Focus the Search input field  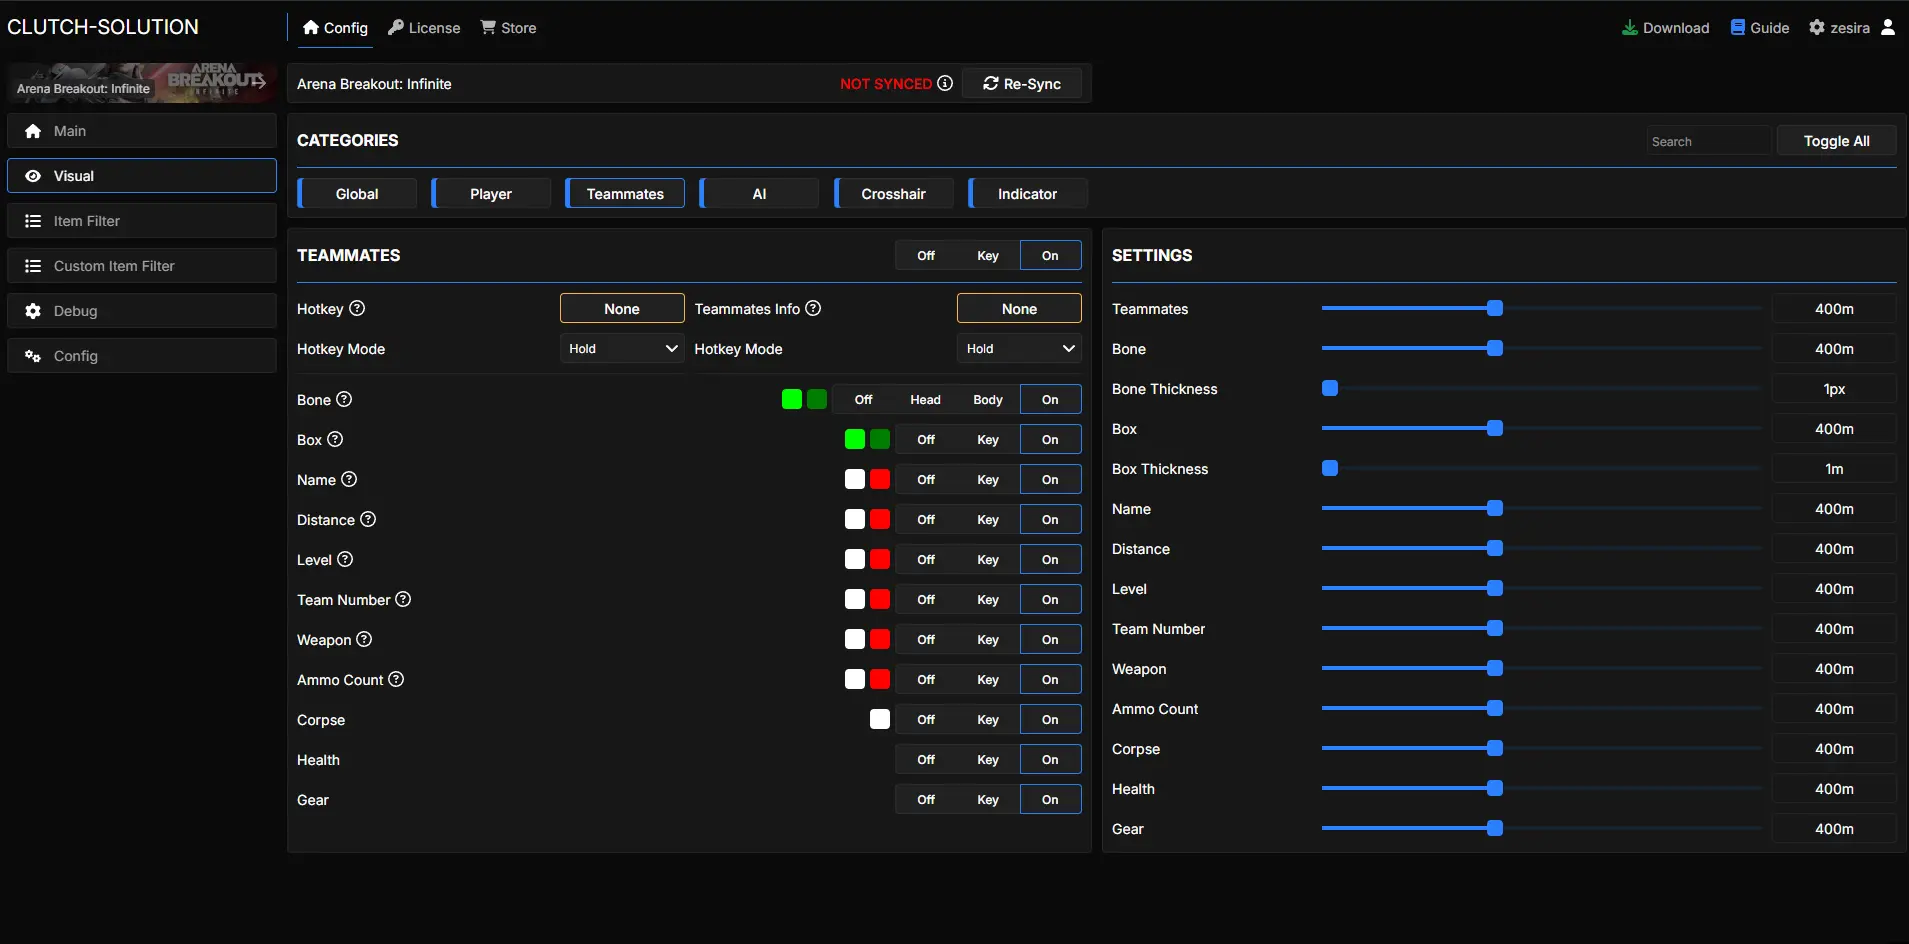click(1708, 141)
